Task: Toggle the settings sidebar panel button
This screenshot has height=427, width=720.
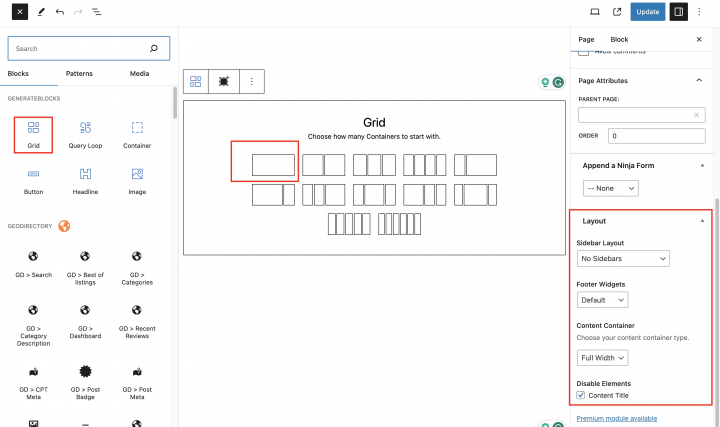Action: pos(679,12)
